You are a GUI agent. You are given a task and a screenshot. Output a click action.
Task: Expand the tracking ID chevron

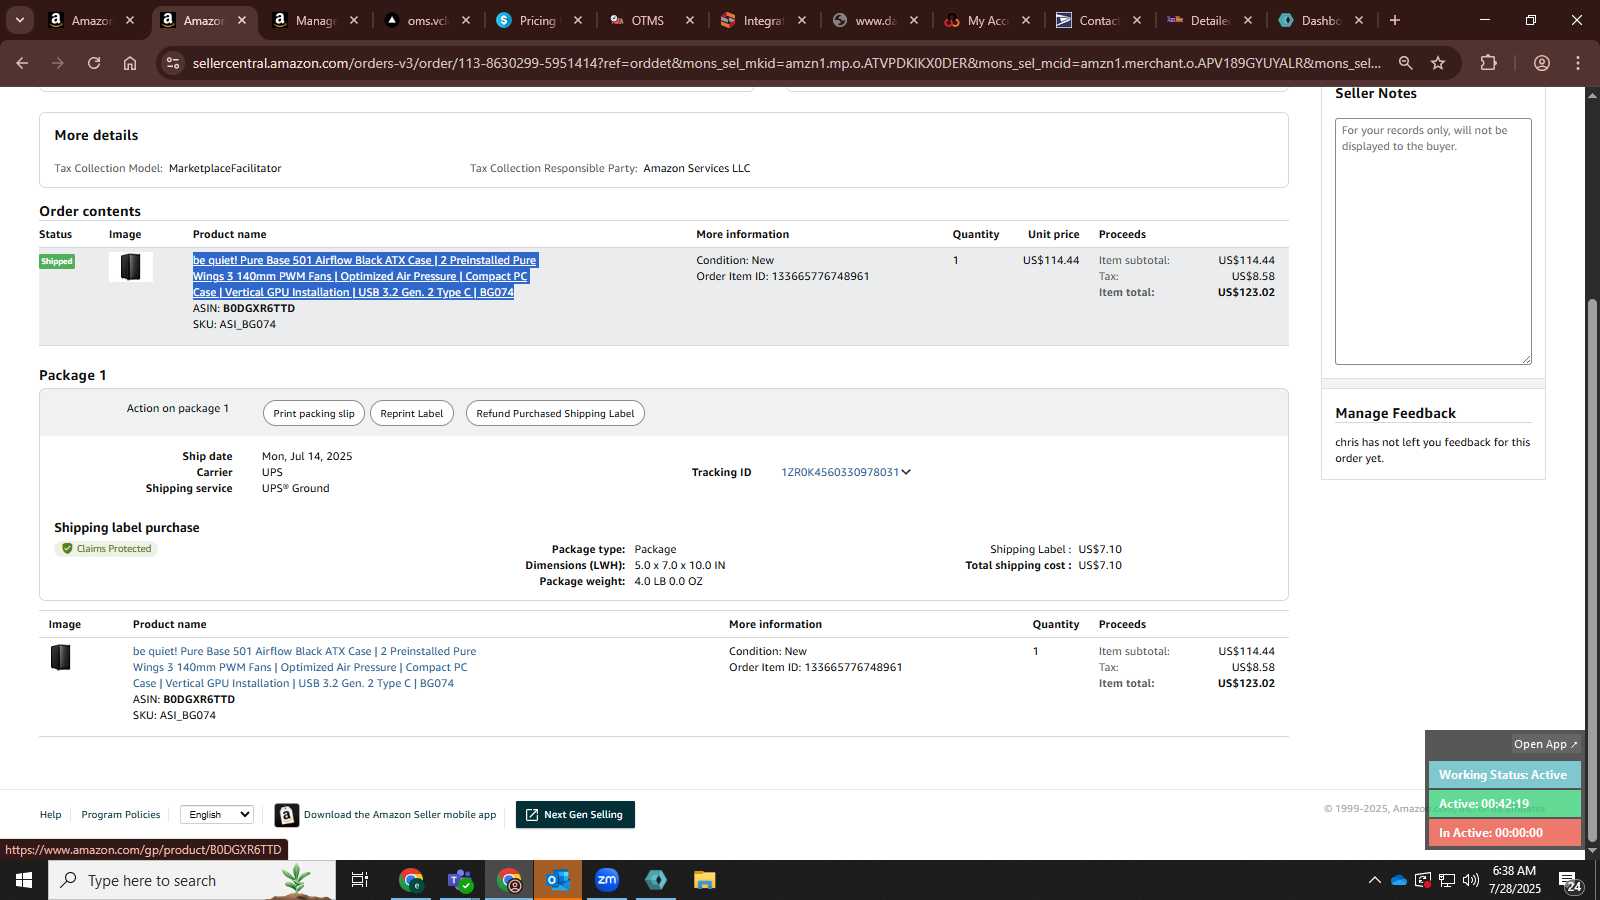(906, 472)
